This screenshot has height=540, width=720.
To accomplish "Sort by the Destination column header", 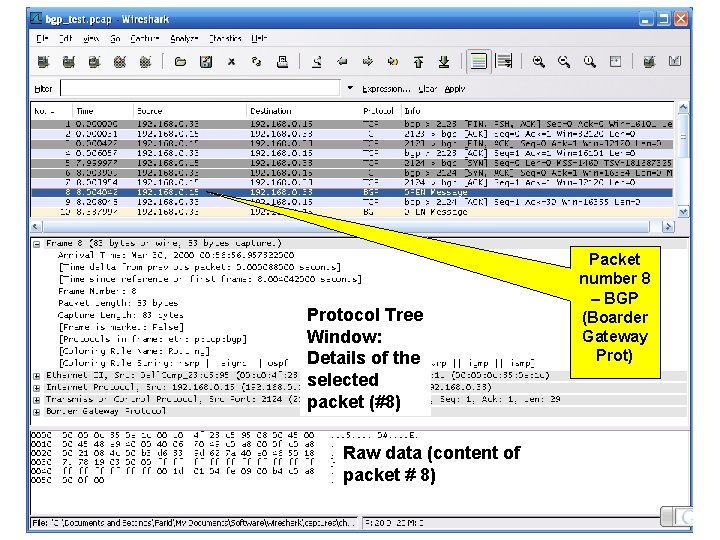I will (304, 111).
